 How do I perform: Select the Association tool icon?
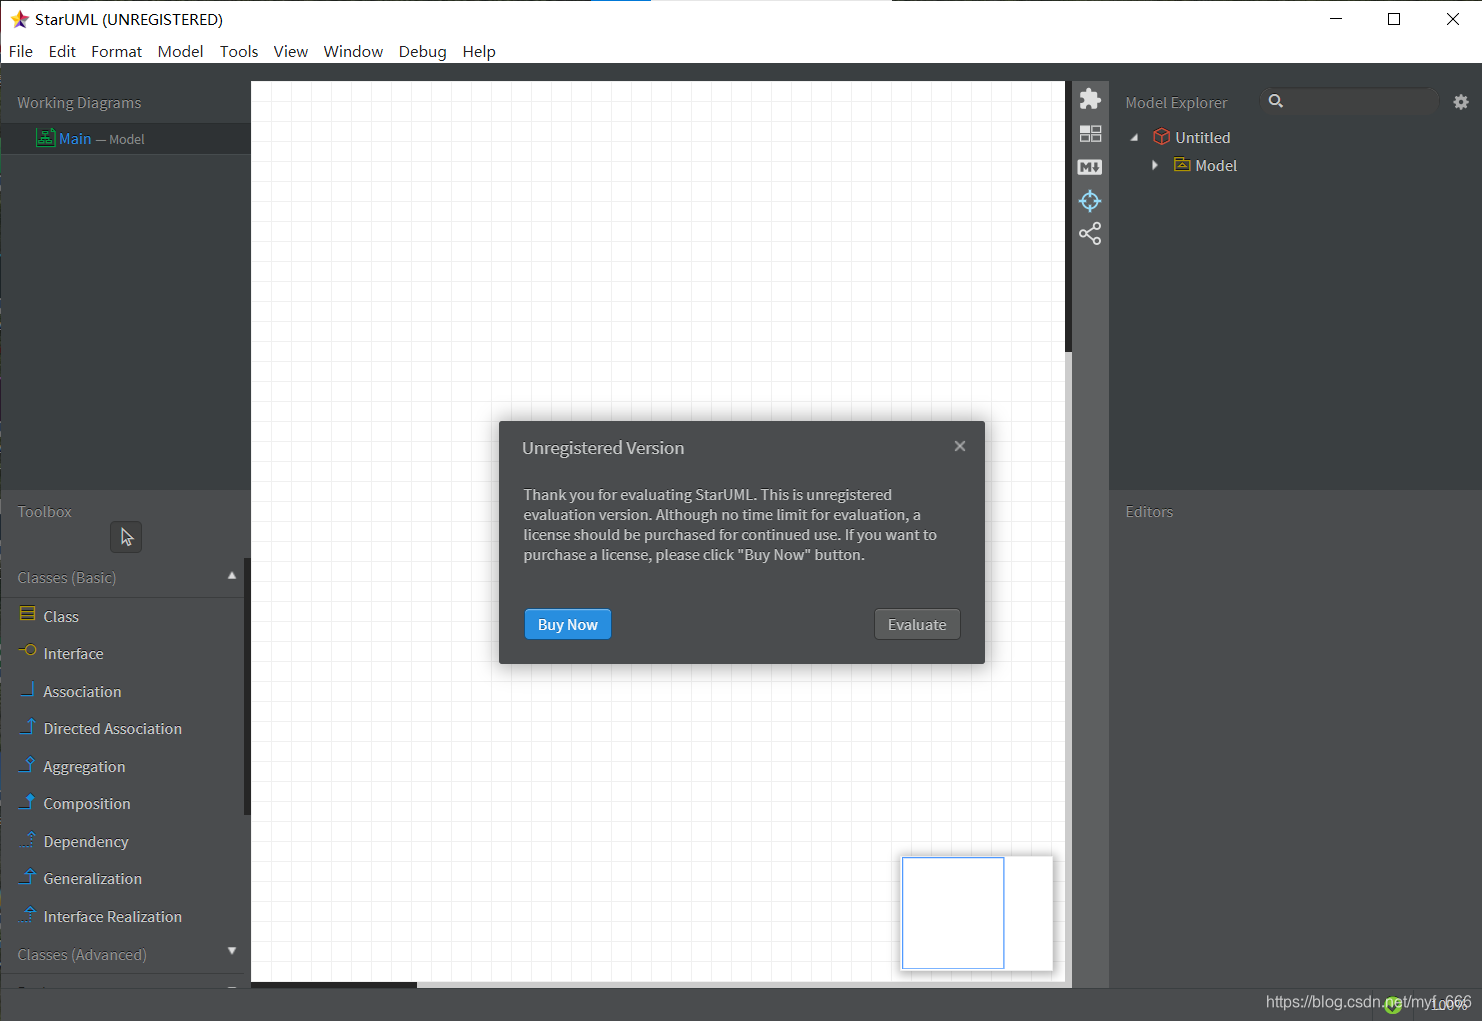click(28, 689)
